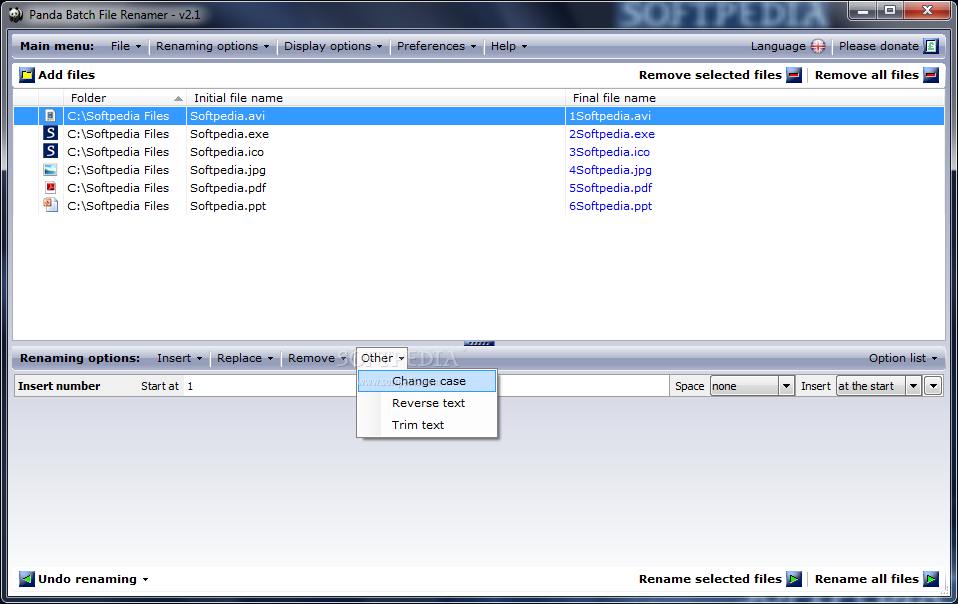The width and height of the screenshot is (958, 604).
Task: Click the Insert number label
Action: pyautogui.click(x=59, y=386)
